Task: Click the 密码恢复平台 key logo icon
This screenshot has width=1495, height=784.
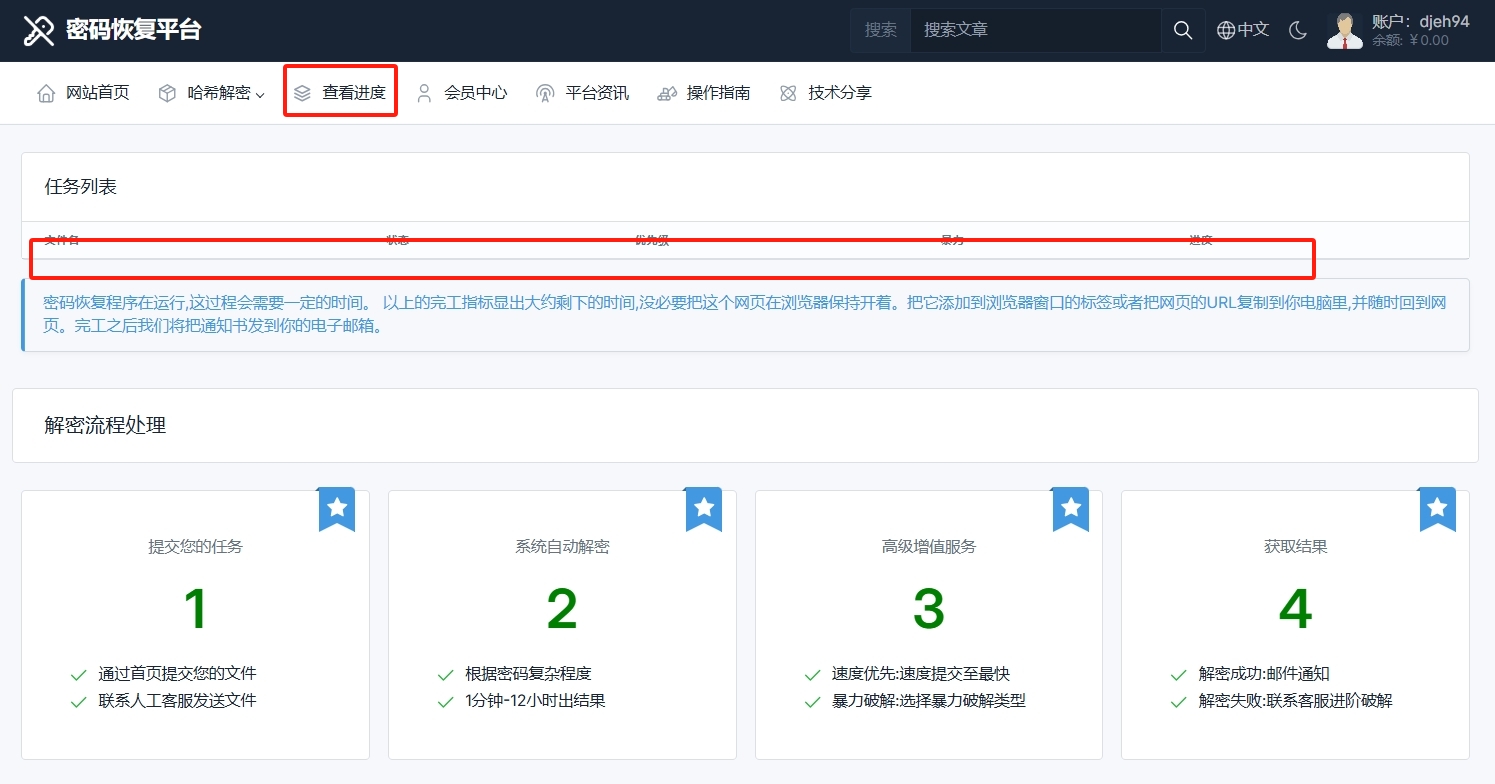Action: (38, 30)
